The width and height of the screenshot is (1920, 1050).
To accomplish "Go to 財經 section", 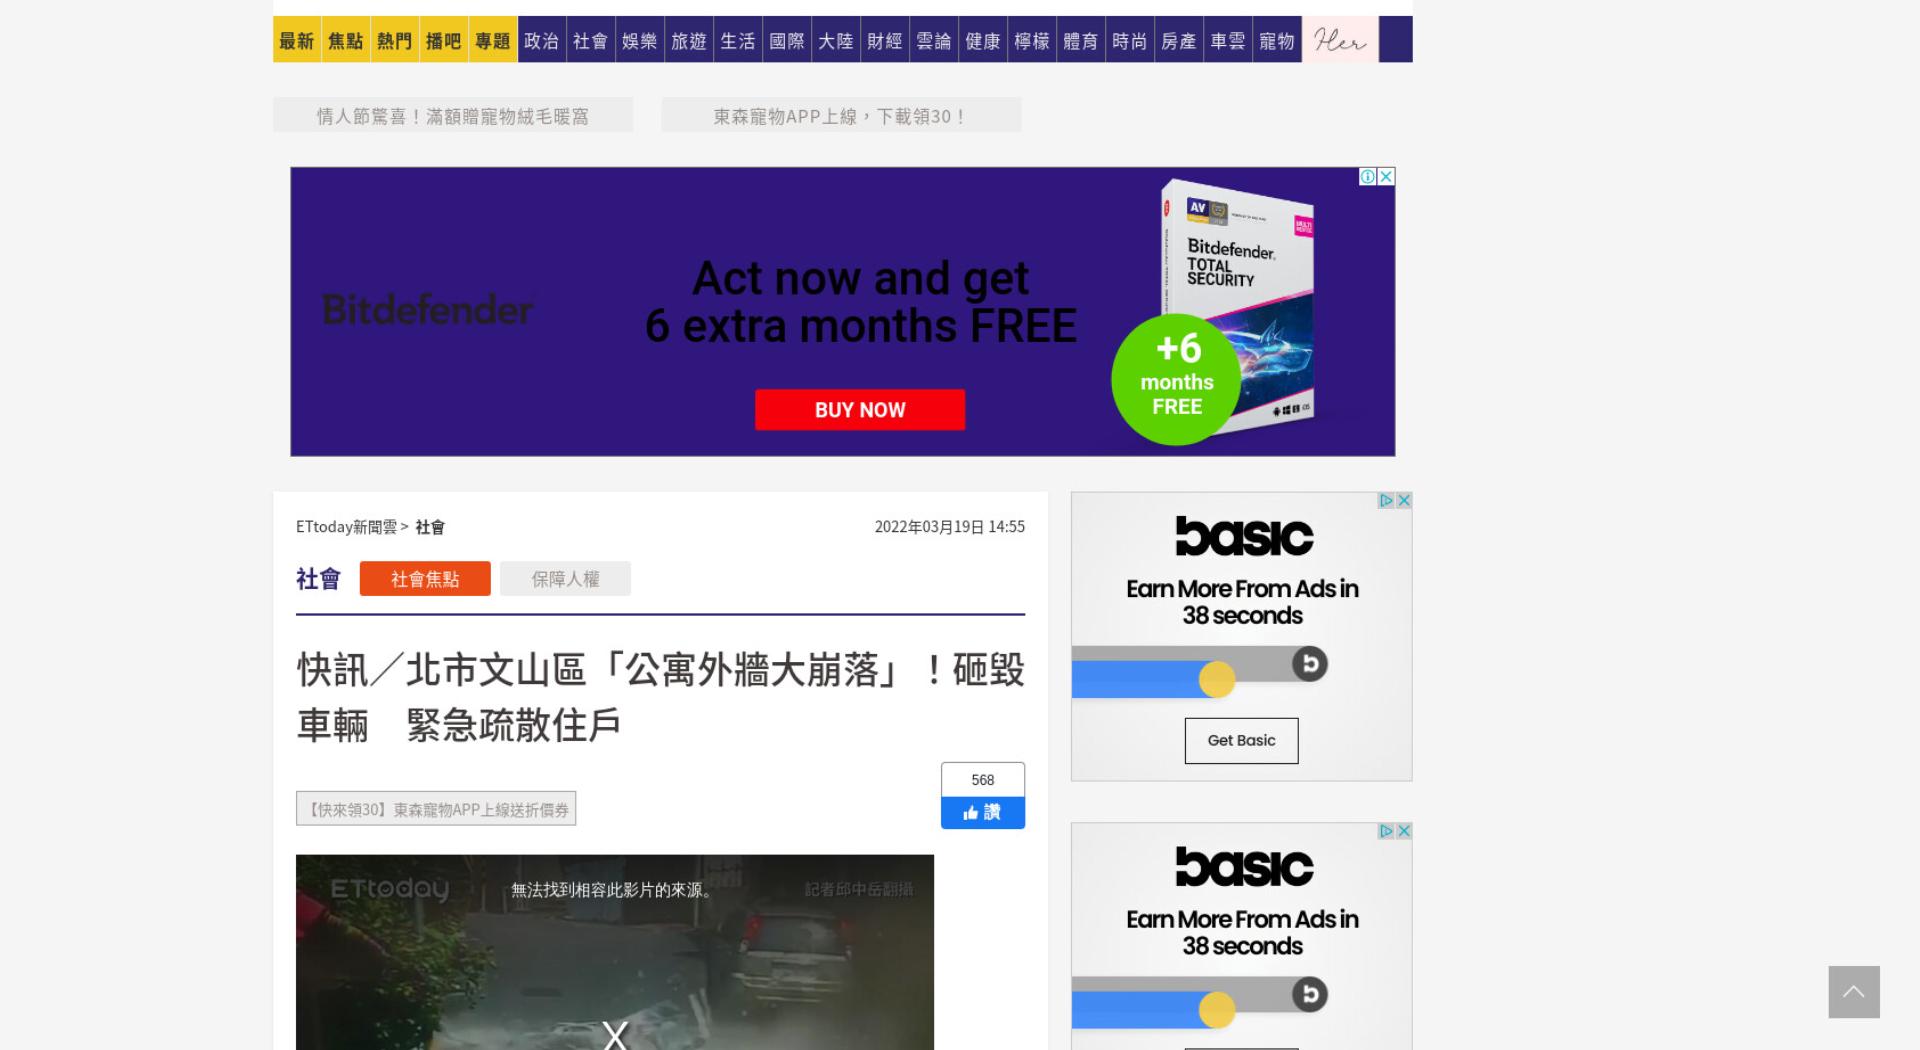I will pyautogui.click(x=885, y=40).
